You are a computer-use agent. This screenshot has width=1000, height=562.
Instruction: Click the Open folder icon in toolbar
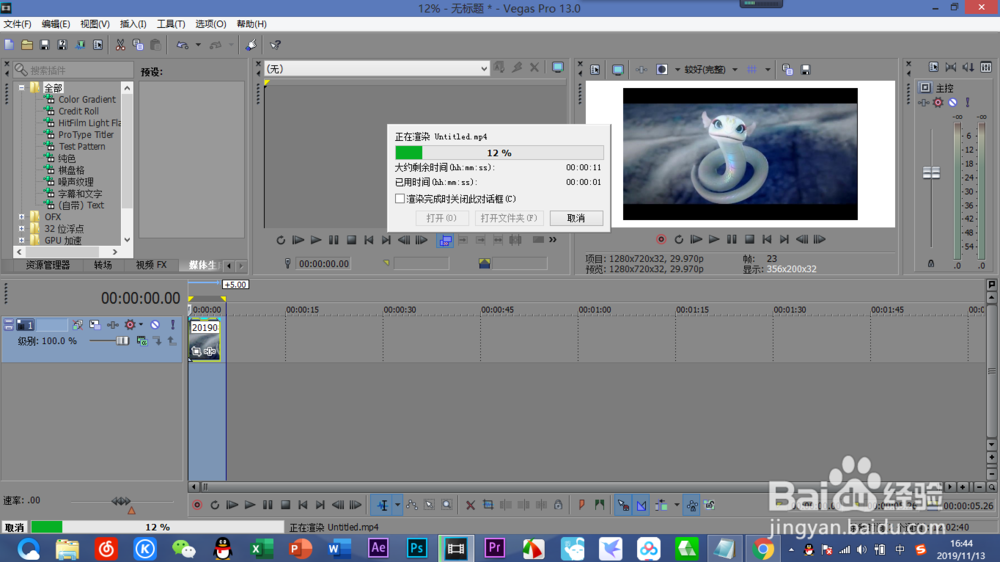(27, 45)
